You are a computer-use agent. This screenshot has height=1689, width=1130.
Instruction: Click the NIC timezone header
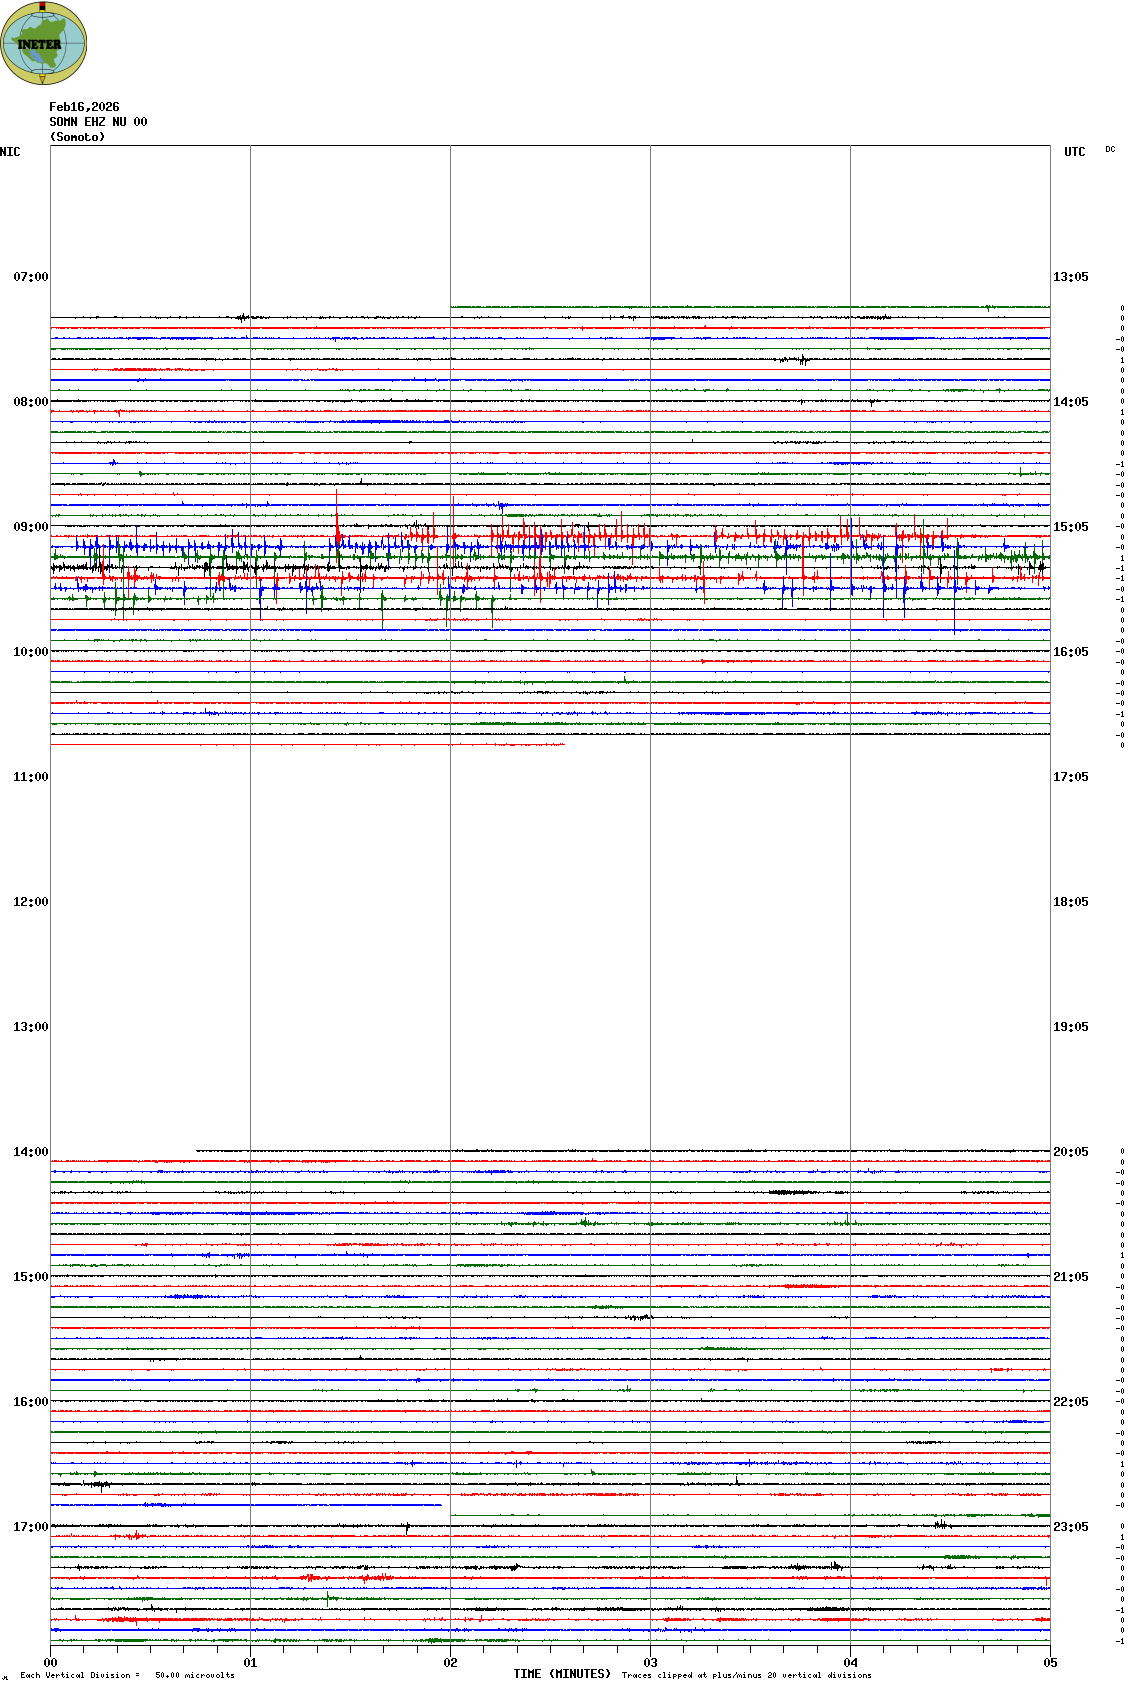click(x=10, y=152)
